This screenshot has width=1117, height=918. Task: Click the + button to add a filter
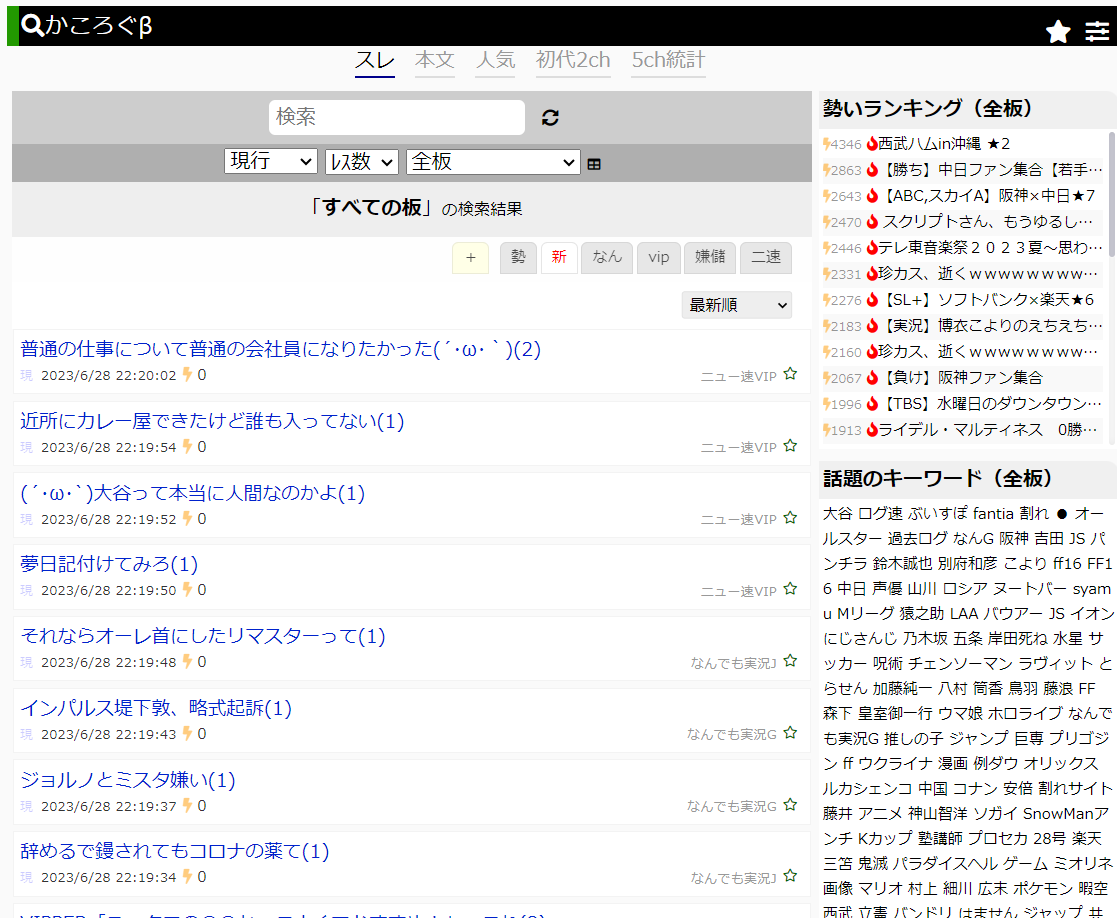click(x=470, y=257)
